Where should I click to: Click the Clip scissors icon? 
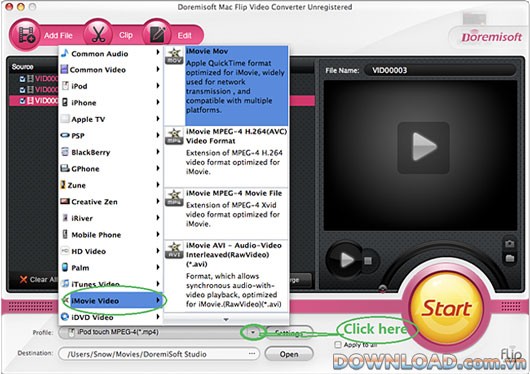(98, 34)
